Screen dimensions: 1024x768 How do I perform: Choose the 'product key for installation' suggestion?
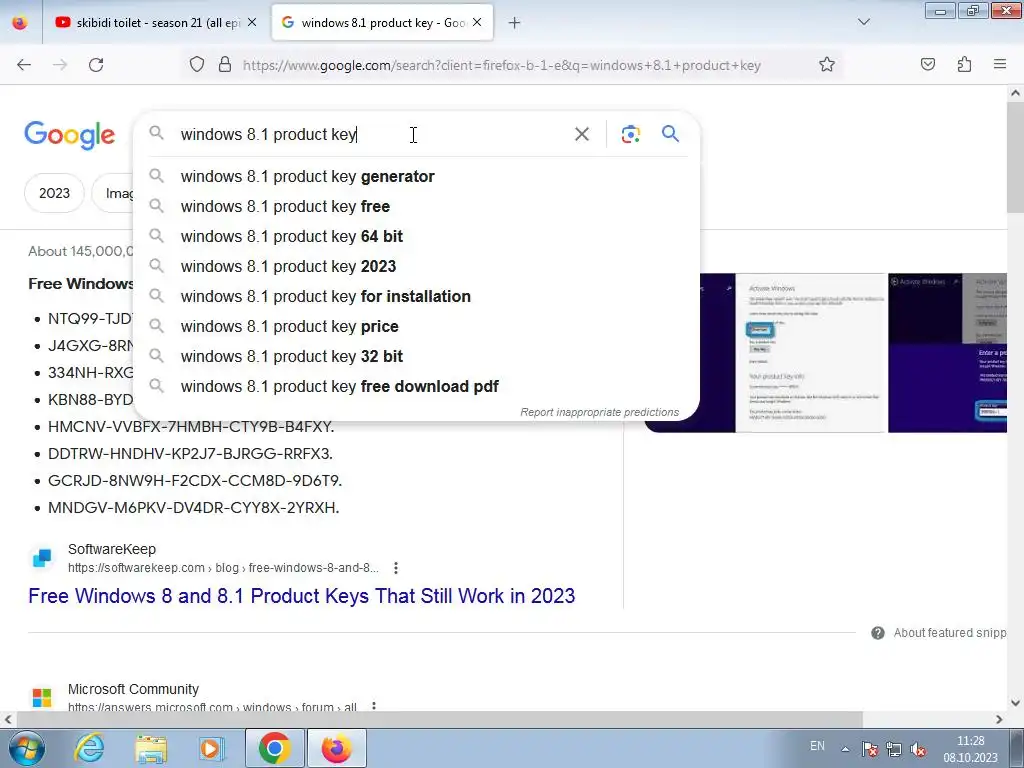point(417,296)
